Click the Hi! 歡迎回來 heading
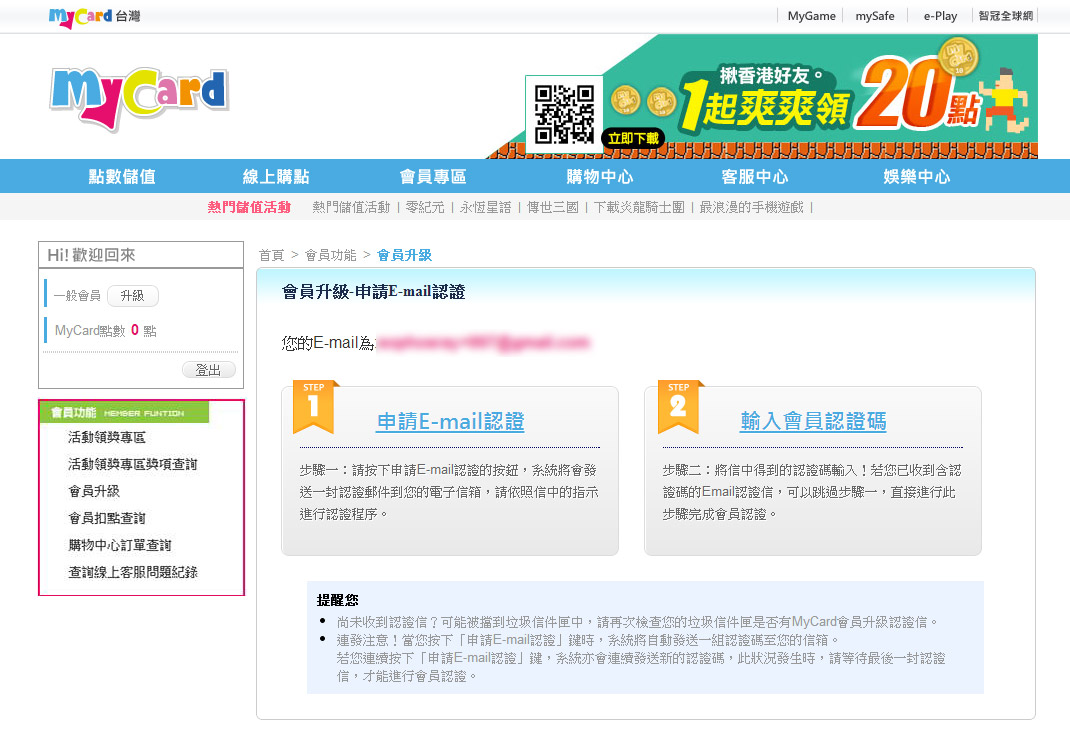 [91, 255]
